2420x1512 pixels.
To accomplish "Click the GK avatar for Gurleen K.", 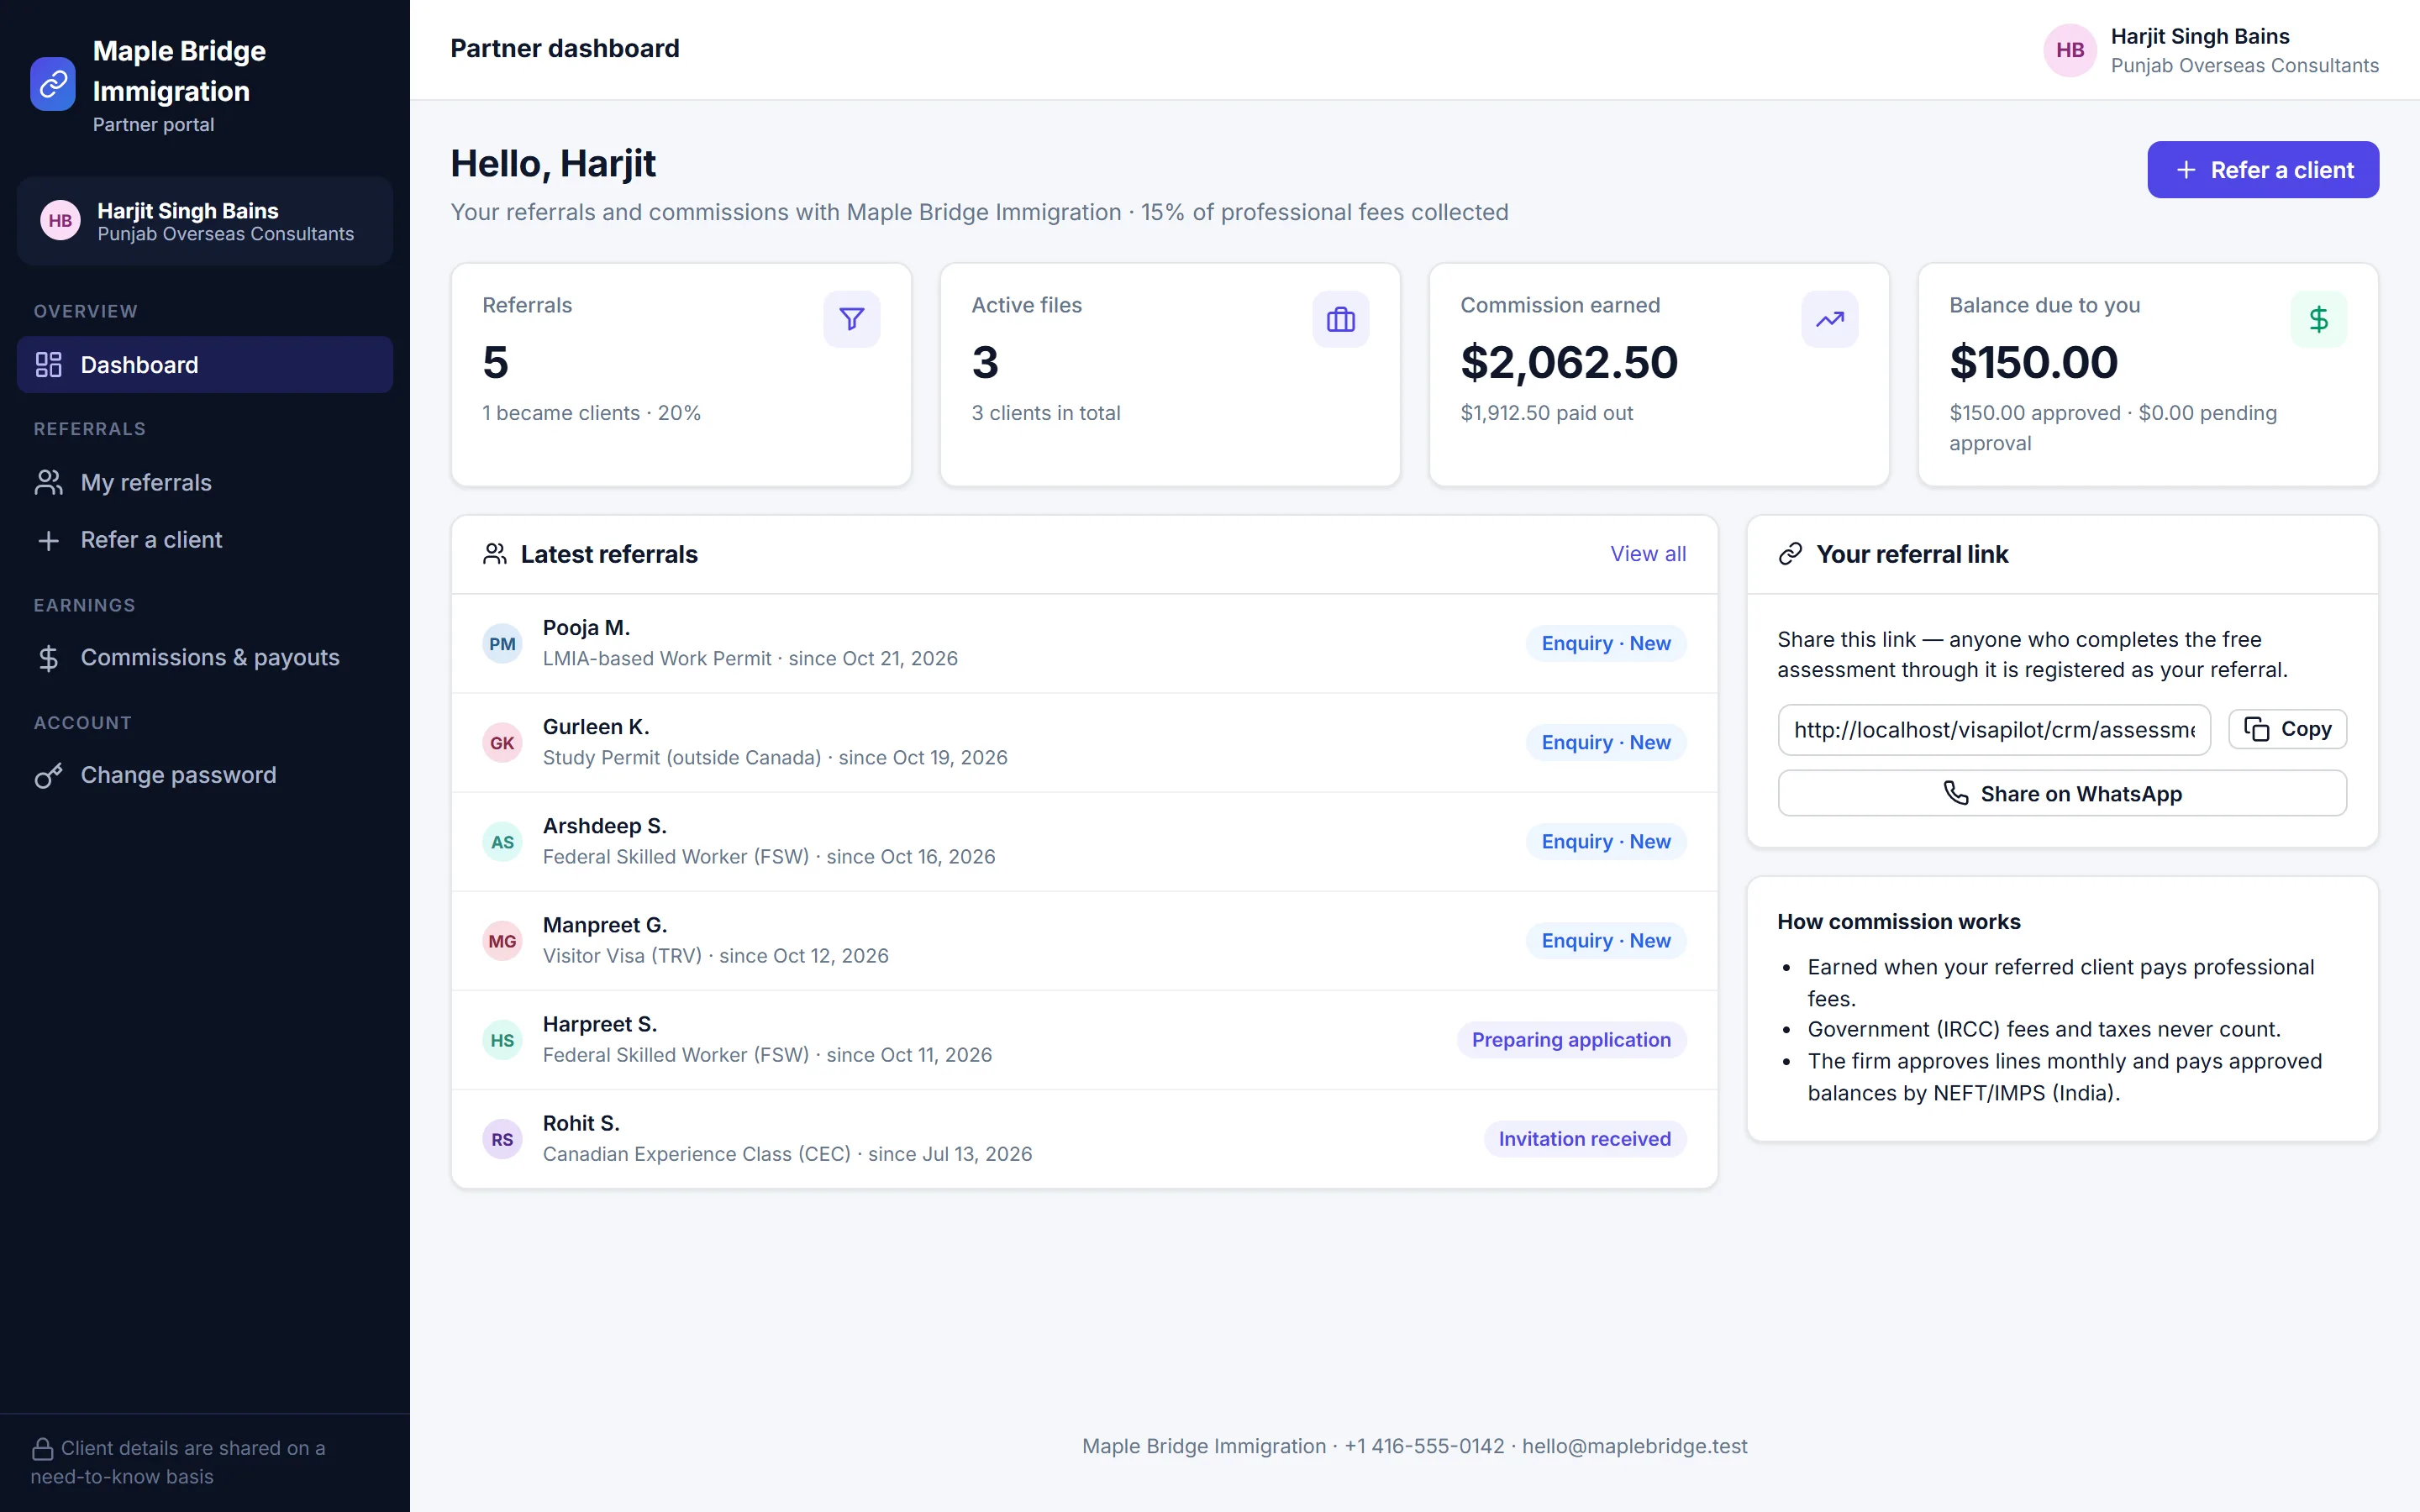I will click(x=502, y=743).
